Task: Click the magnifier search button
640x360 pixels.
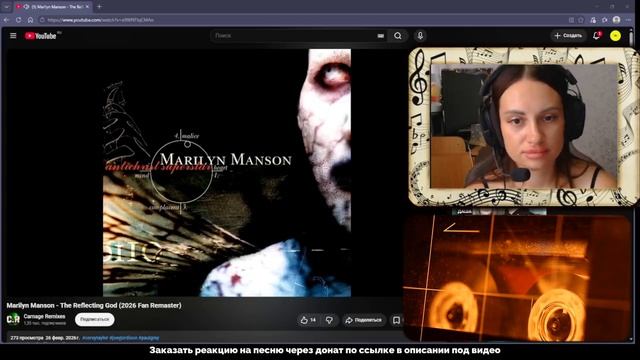Action: point(398,36)
